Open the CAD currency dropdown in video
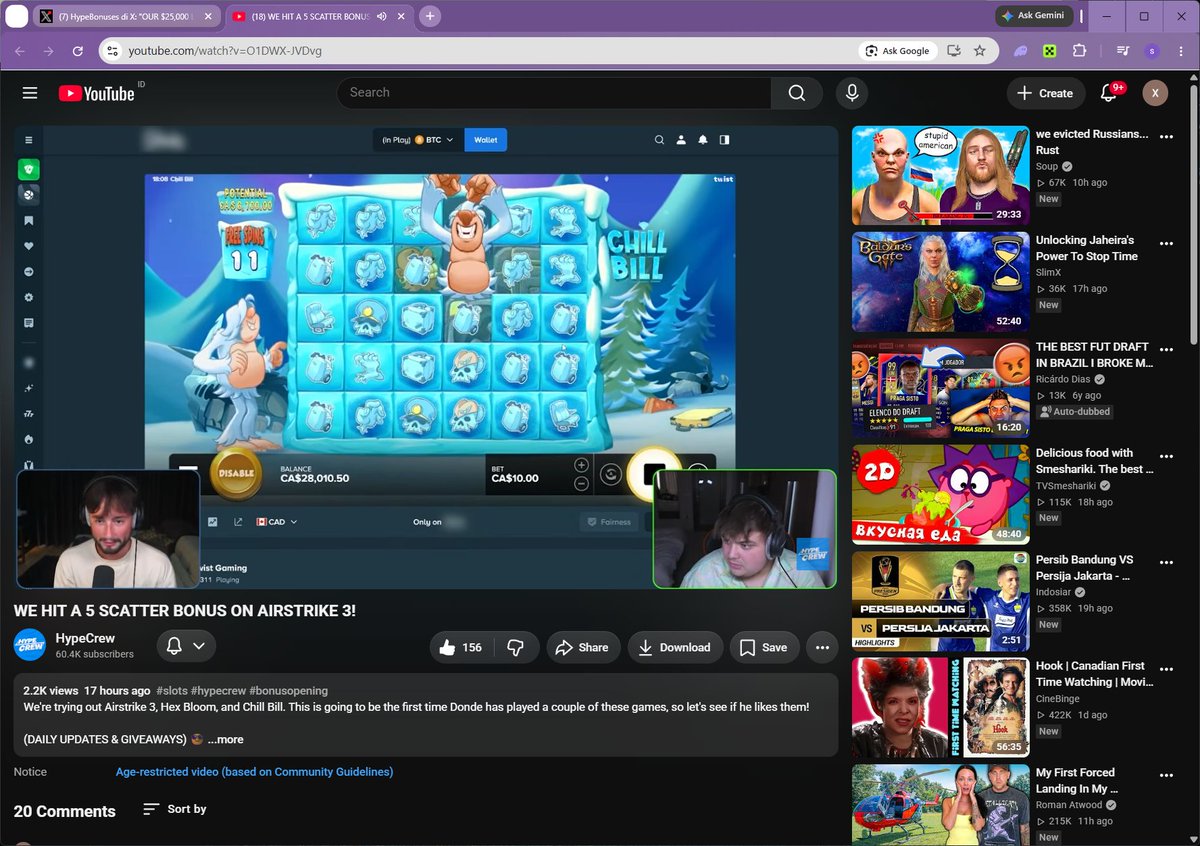 (277, 522)
